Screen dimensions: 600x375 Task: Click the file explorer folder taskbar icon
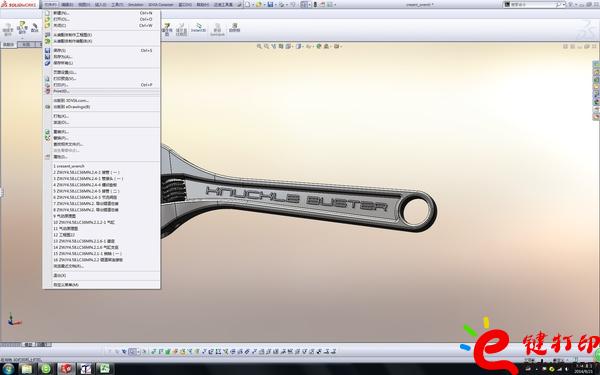(x=27, y=369)
